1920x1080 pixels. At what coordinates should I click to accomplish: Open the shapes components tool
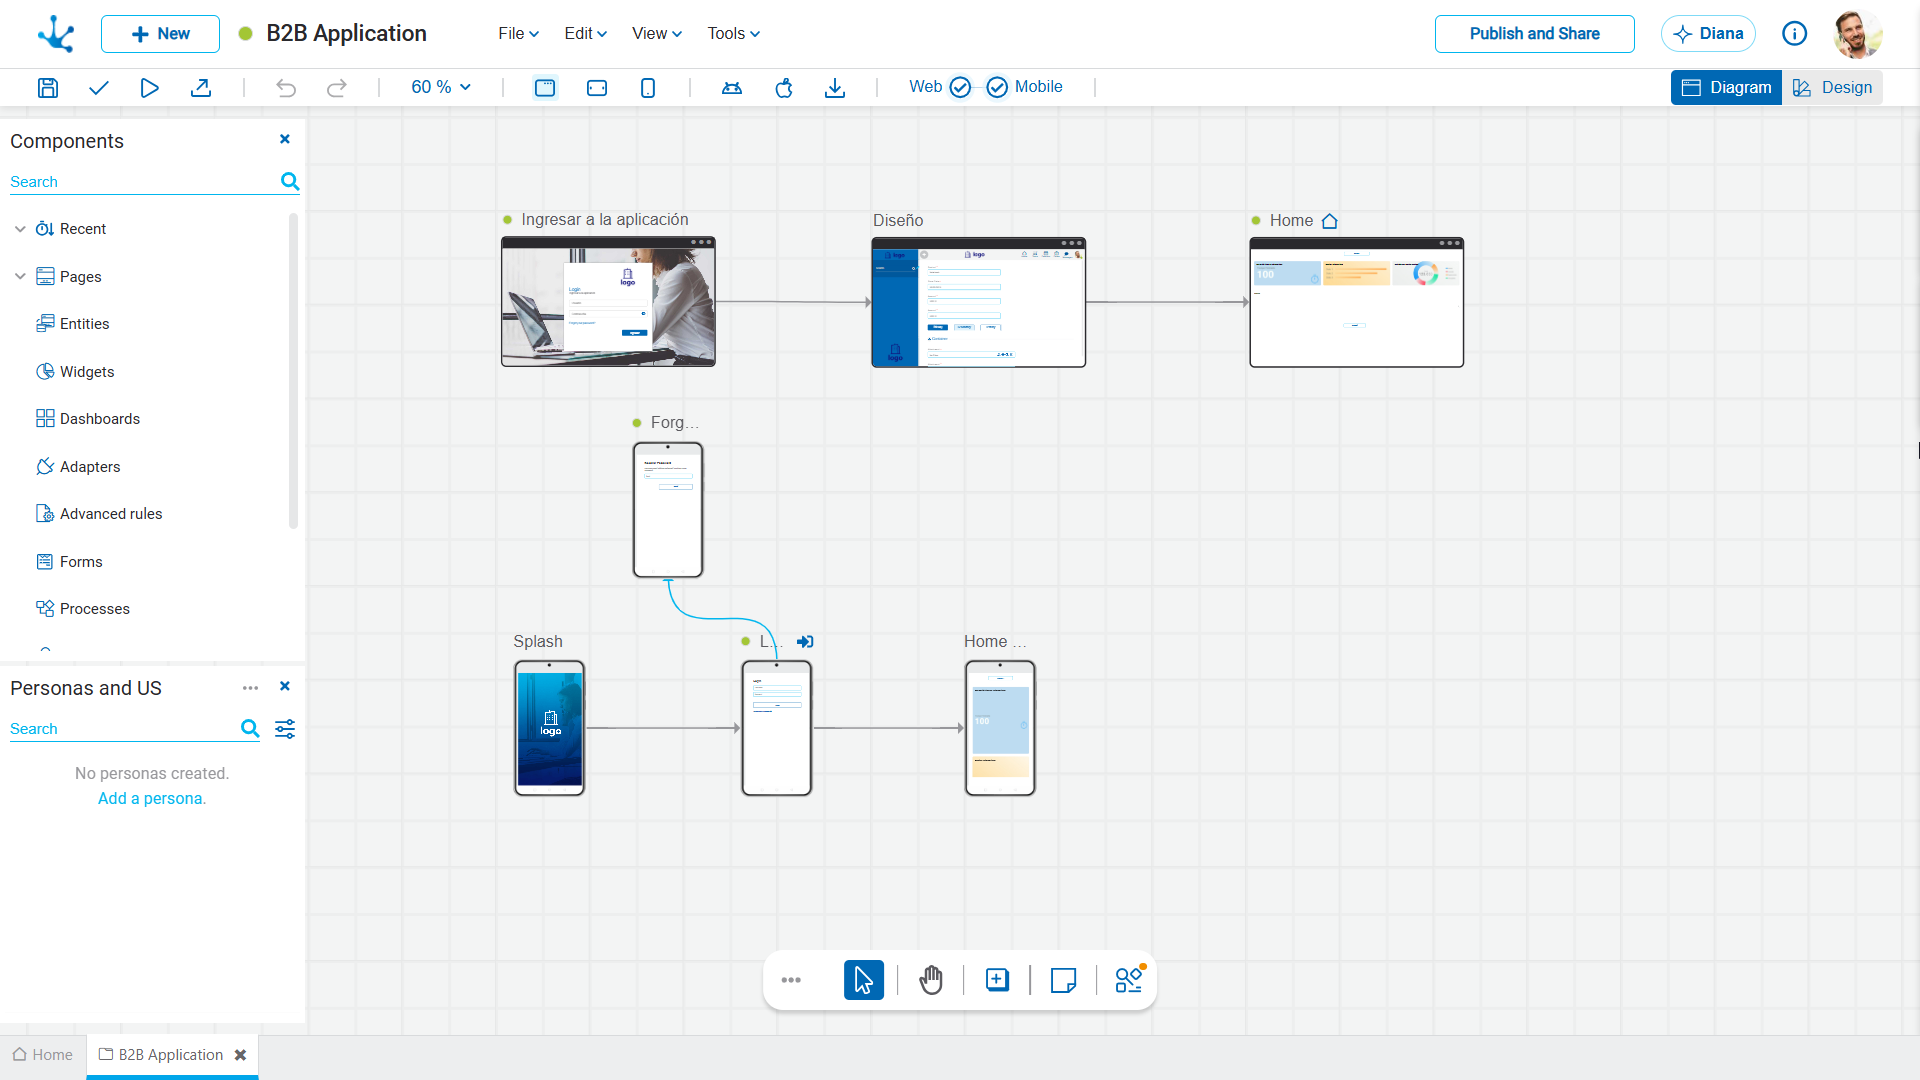[1130, 979]
